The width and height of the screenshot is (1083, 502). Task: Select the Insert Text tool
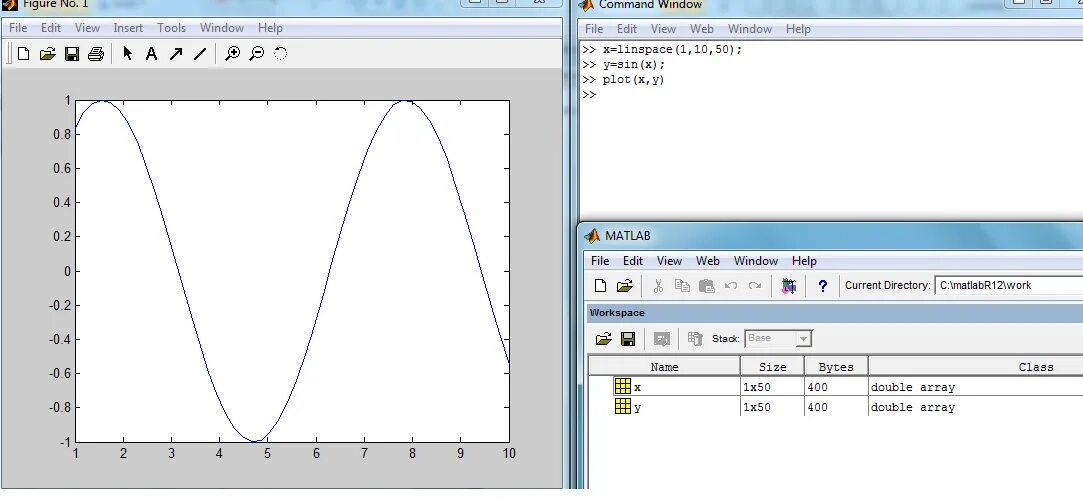click(x=151, y=53)
